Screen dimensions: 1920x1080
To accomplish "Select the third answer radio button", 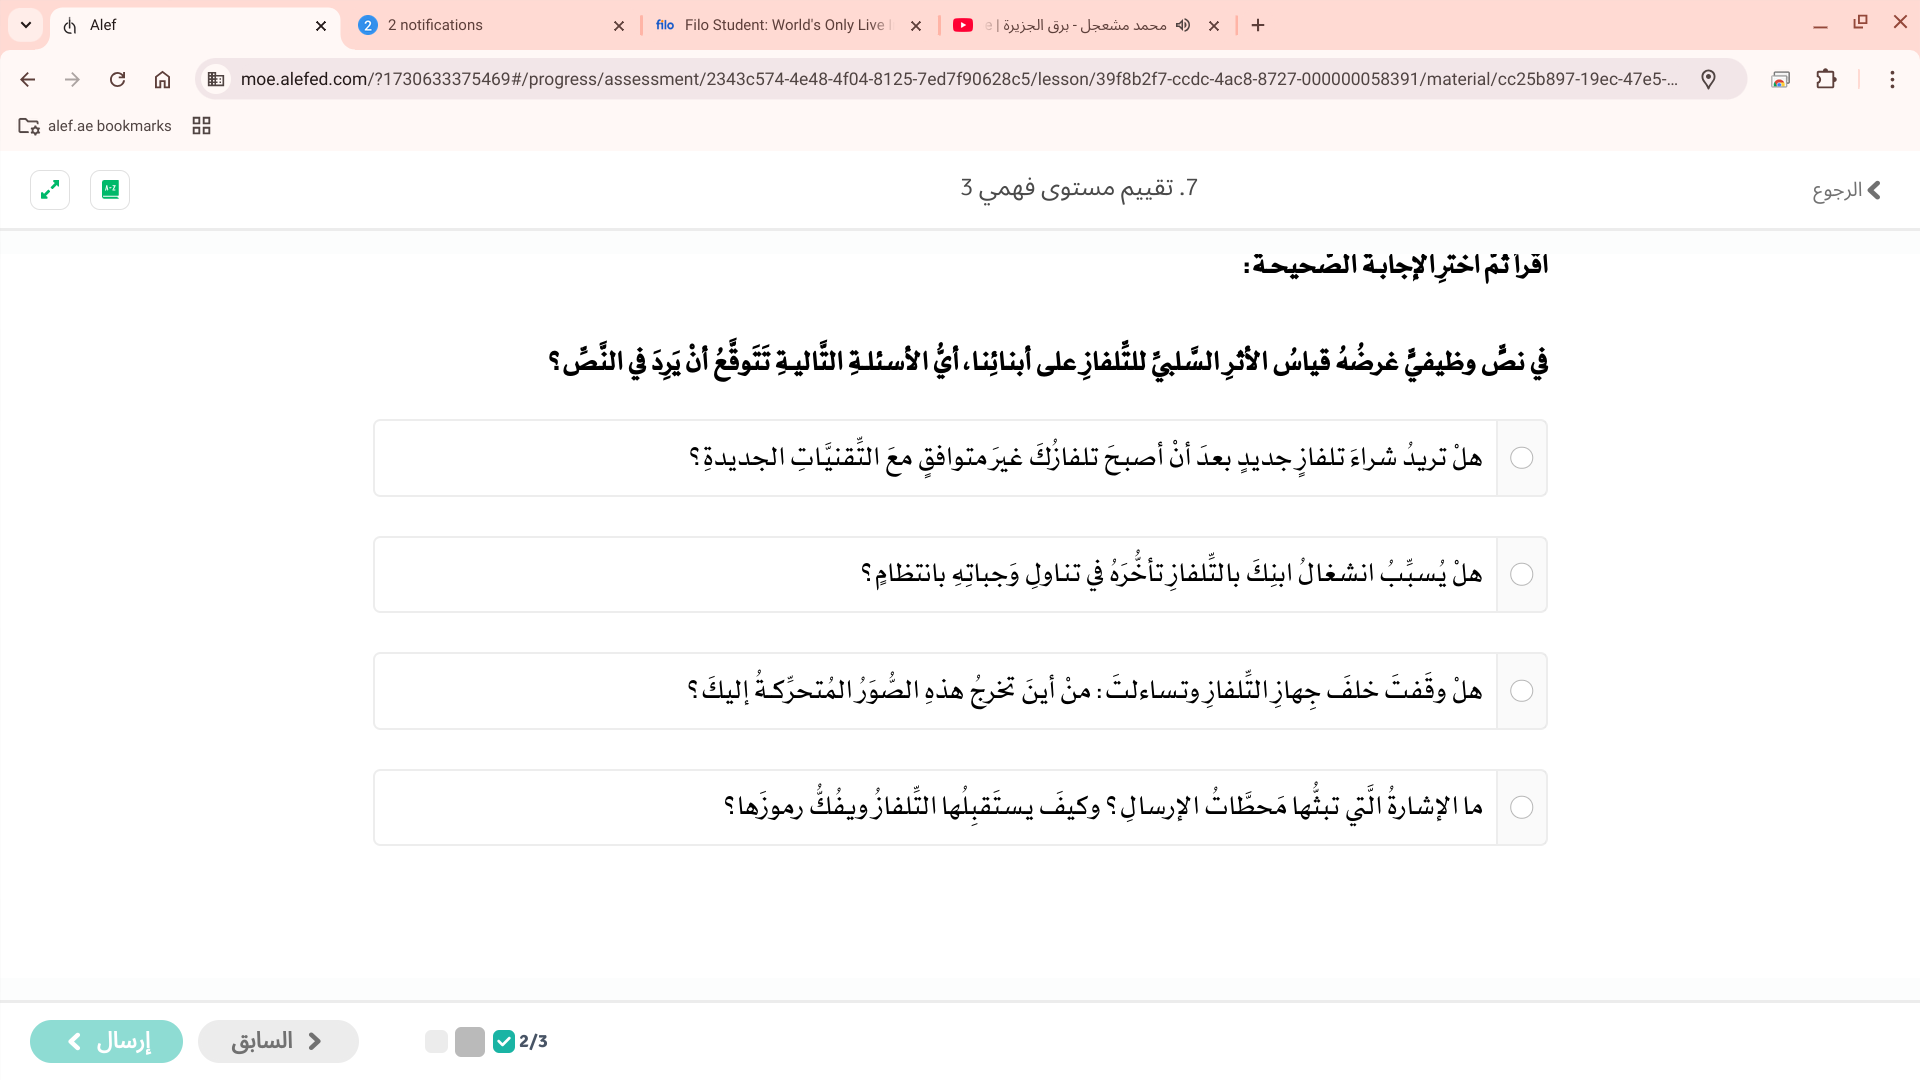I will point(1521,691).
